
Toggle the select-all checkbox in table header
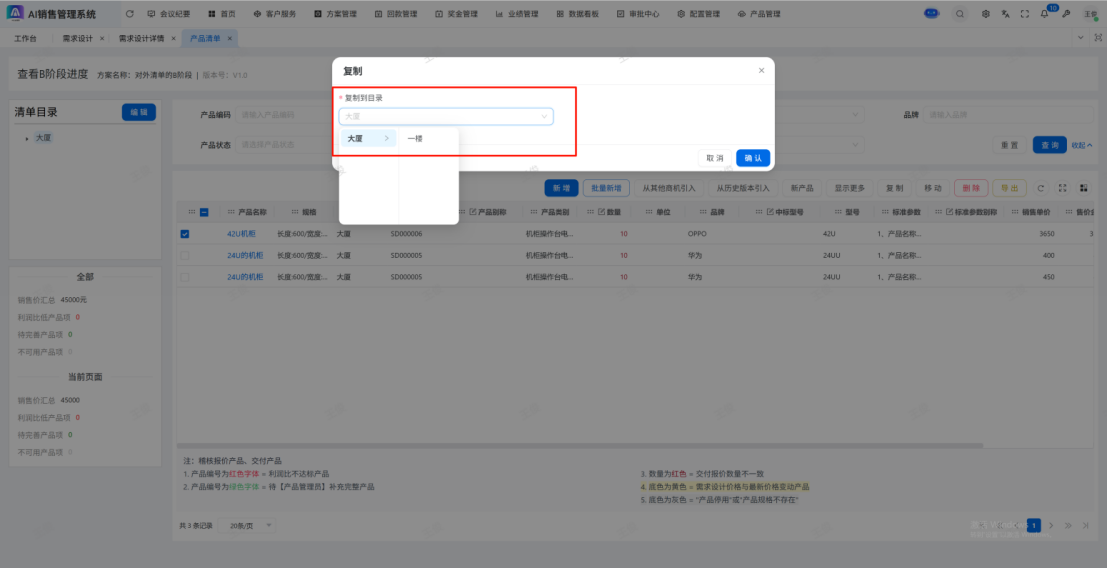(204, 212)
